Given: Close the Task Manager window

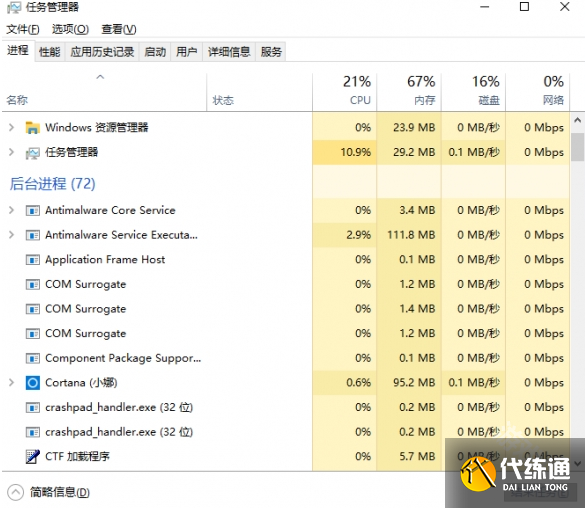Looking at the screenshot, I should tap(564, 7).
